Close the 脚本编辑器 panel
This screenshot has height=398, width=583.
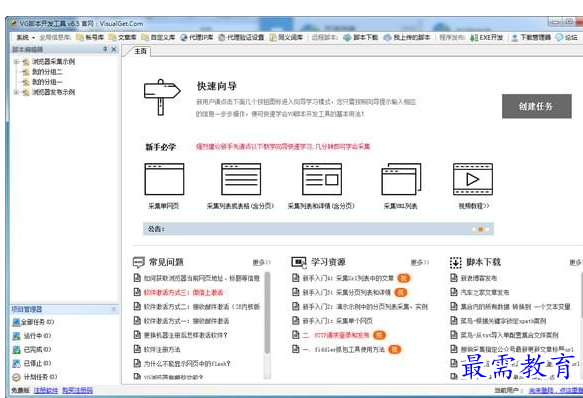114,49
